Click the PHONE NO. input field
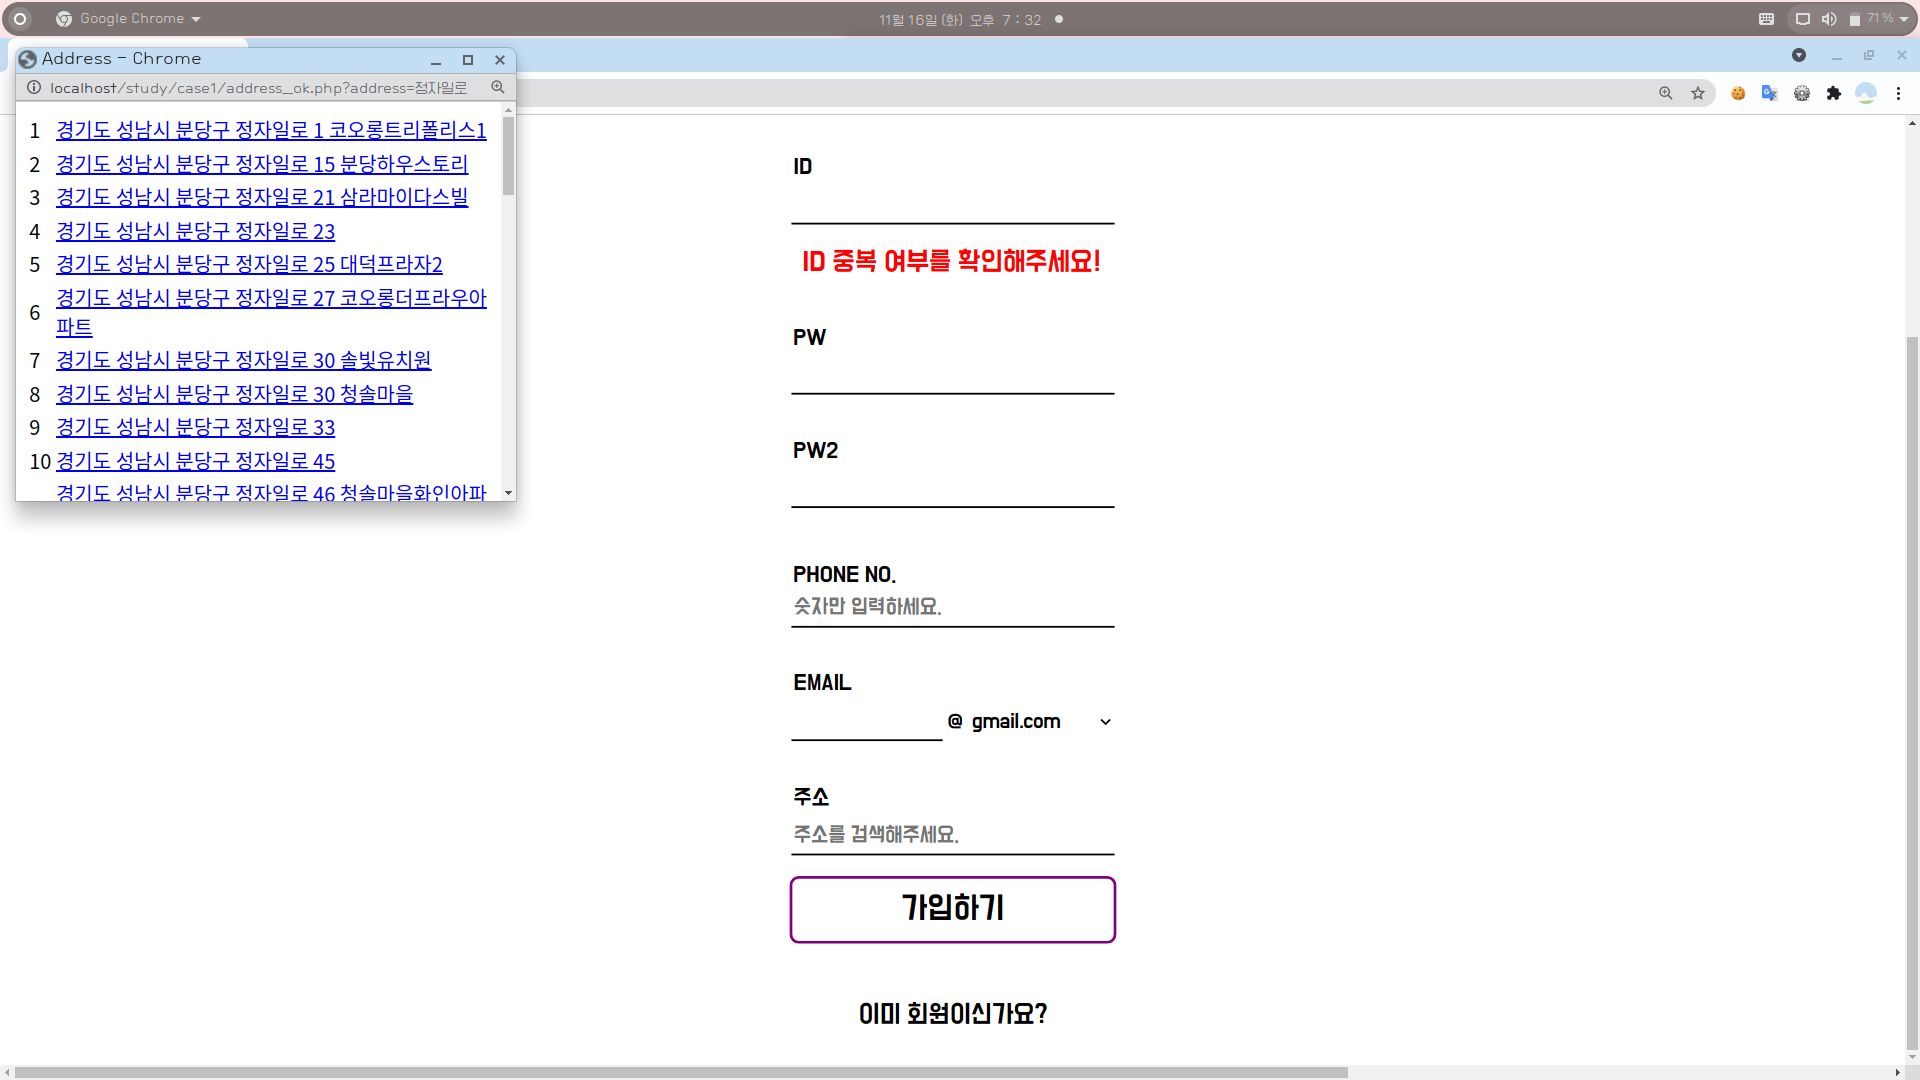The height and width of the screenshot is (1080, 1920). click(952, 607)
